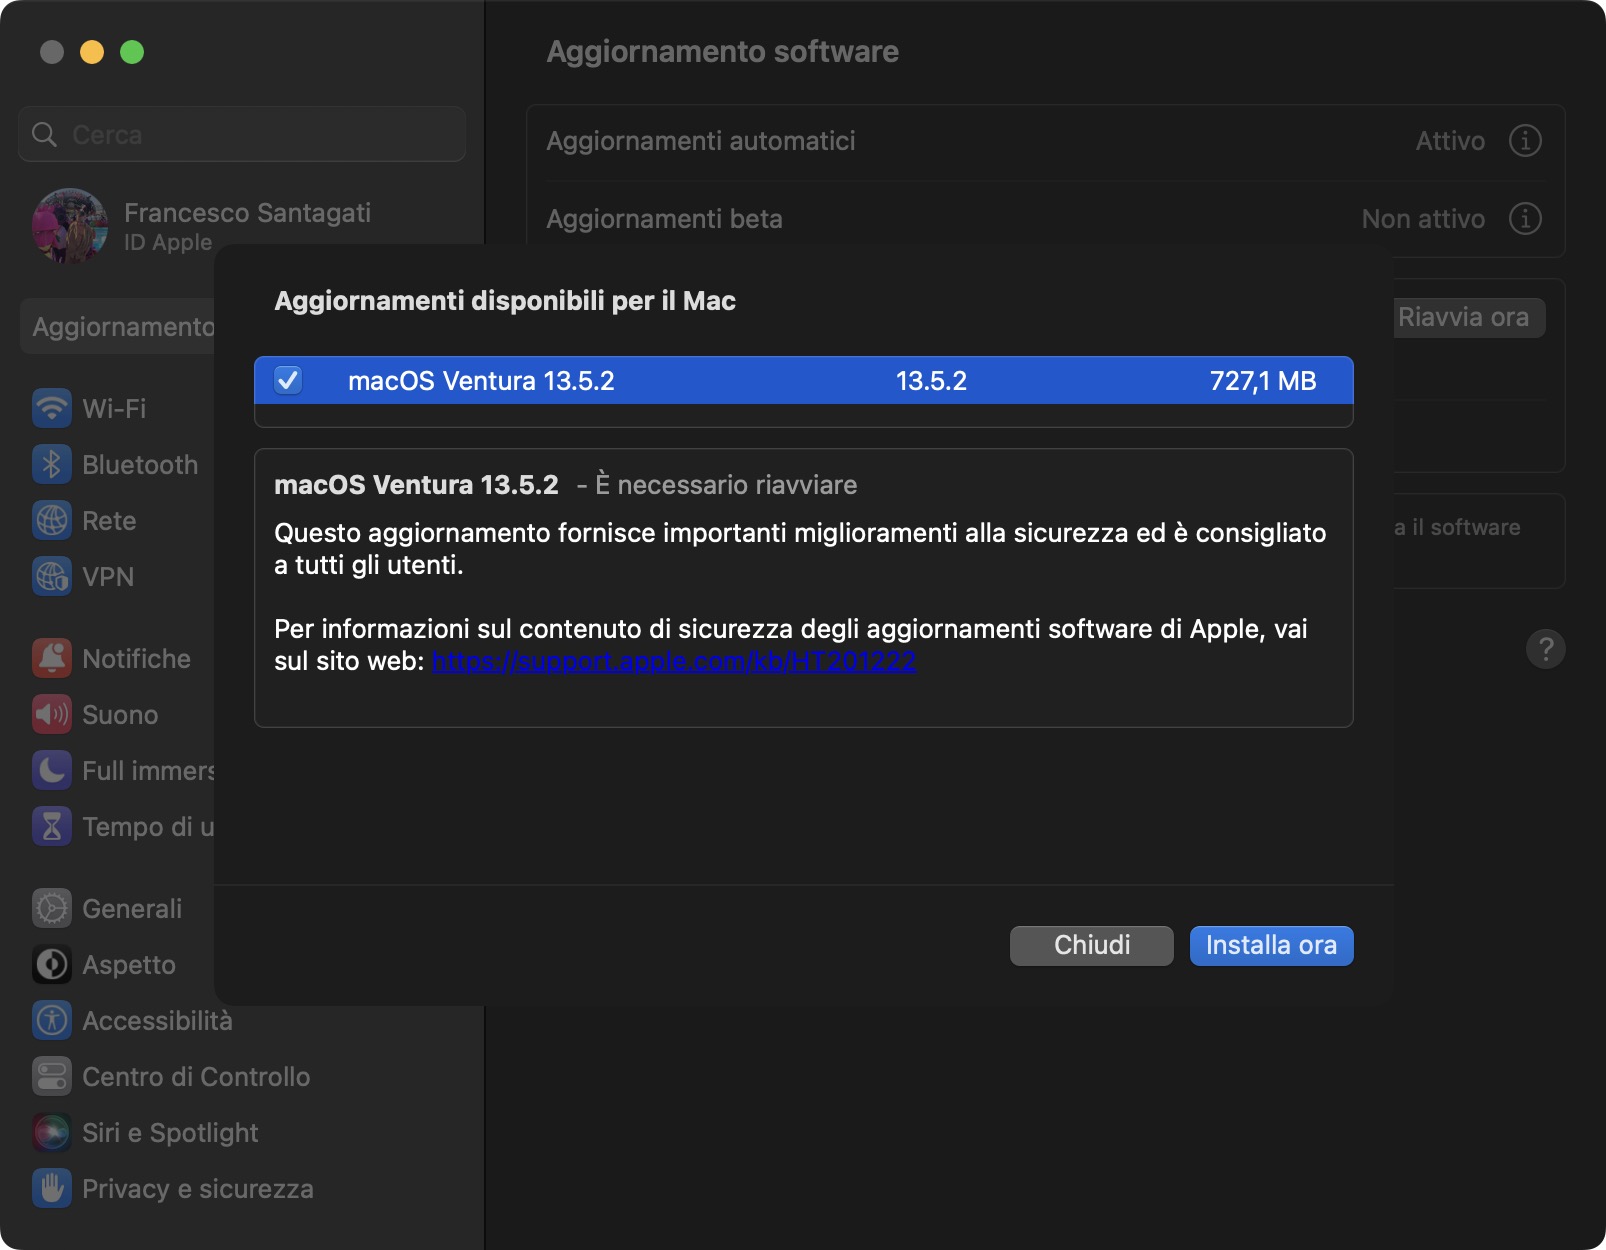
Task: Click the yellow minimize window button
Action: point(92,52)
